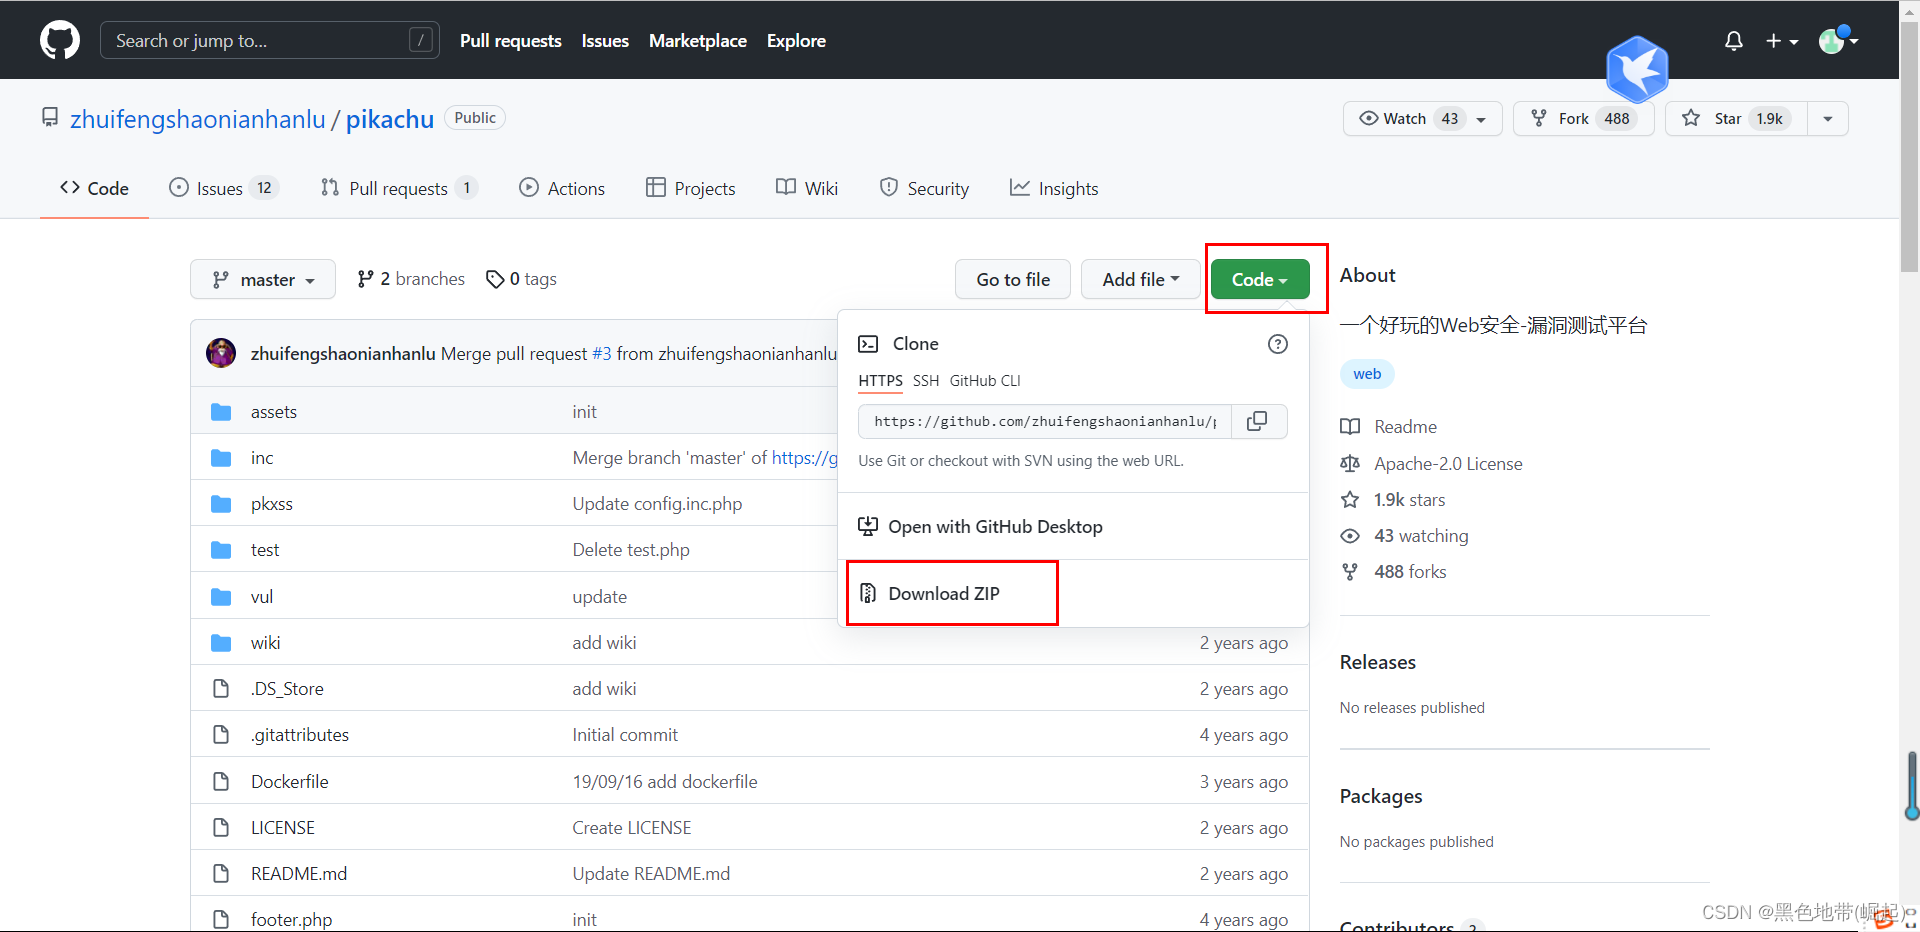The width and height of the screenshot is (1920, 932).
Task: Click the vul folder icon
Action: coord(221,597)
